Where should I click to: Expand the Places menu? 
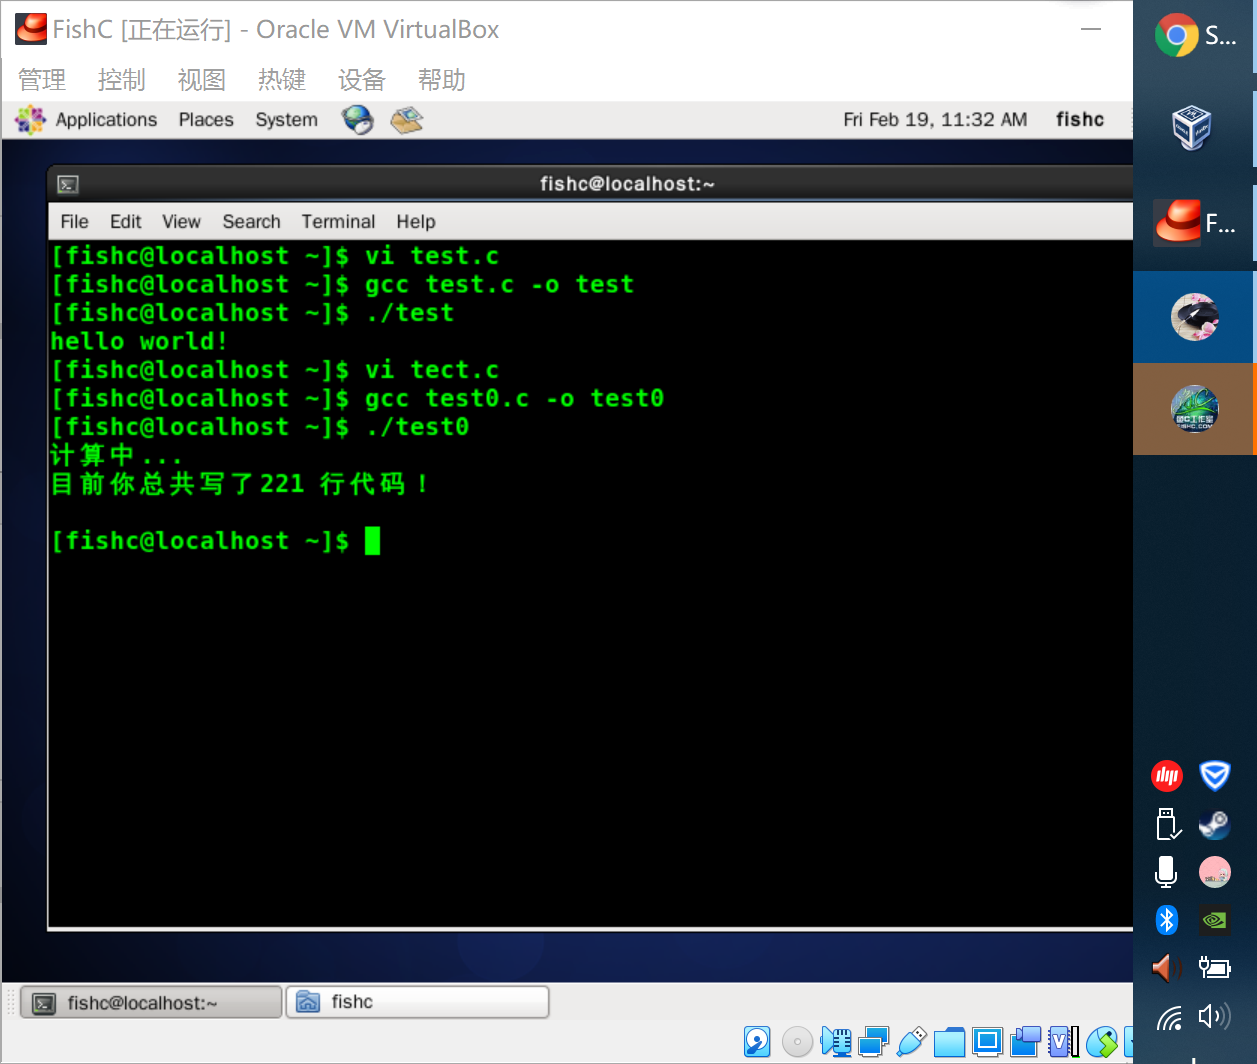(x=206, y=120)
